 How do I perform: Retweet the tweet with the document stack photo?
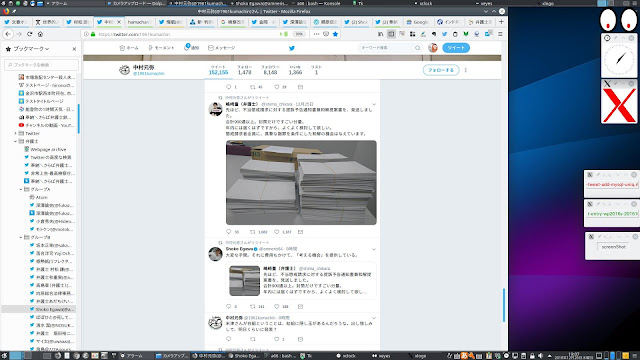253,232
